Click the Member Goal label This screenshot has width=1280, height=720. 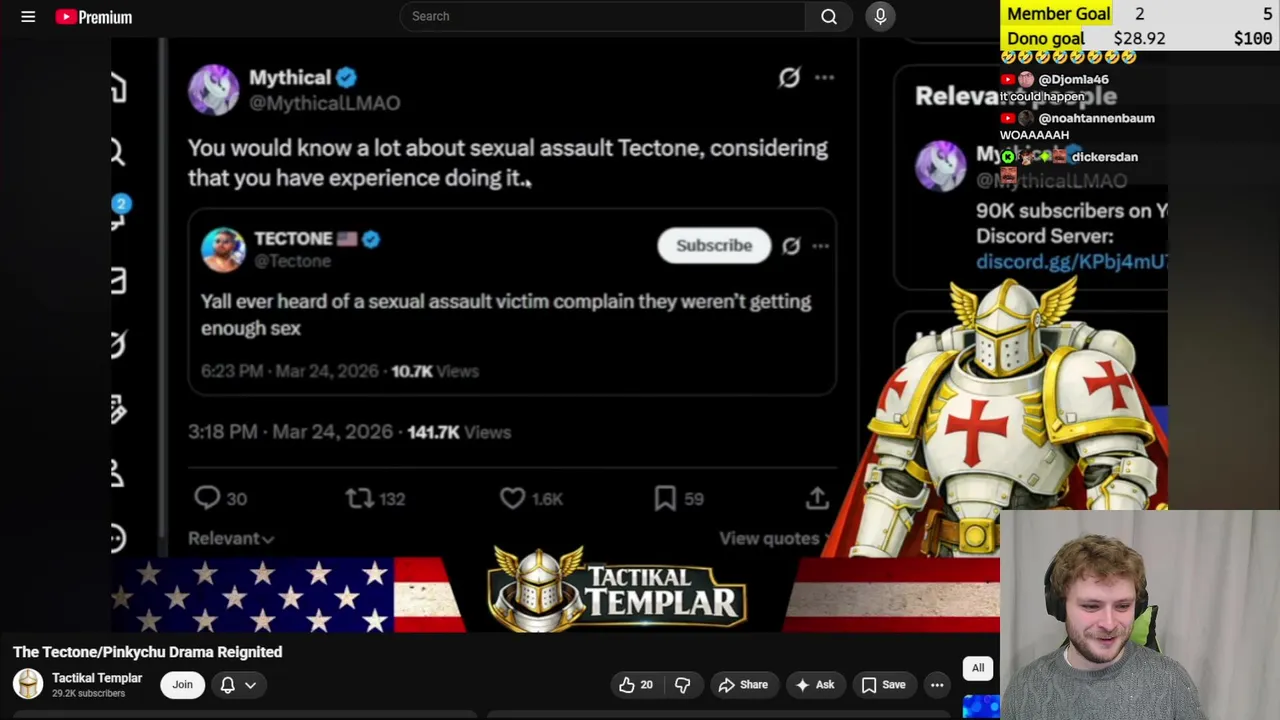click(x=1058, y=14)
